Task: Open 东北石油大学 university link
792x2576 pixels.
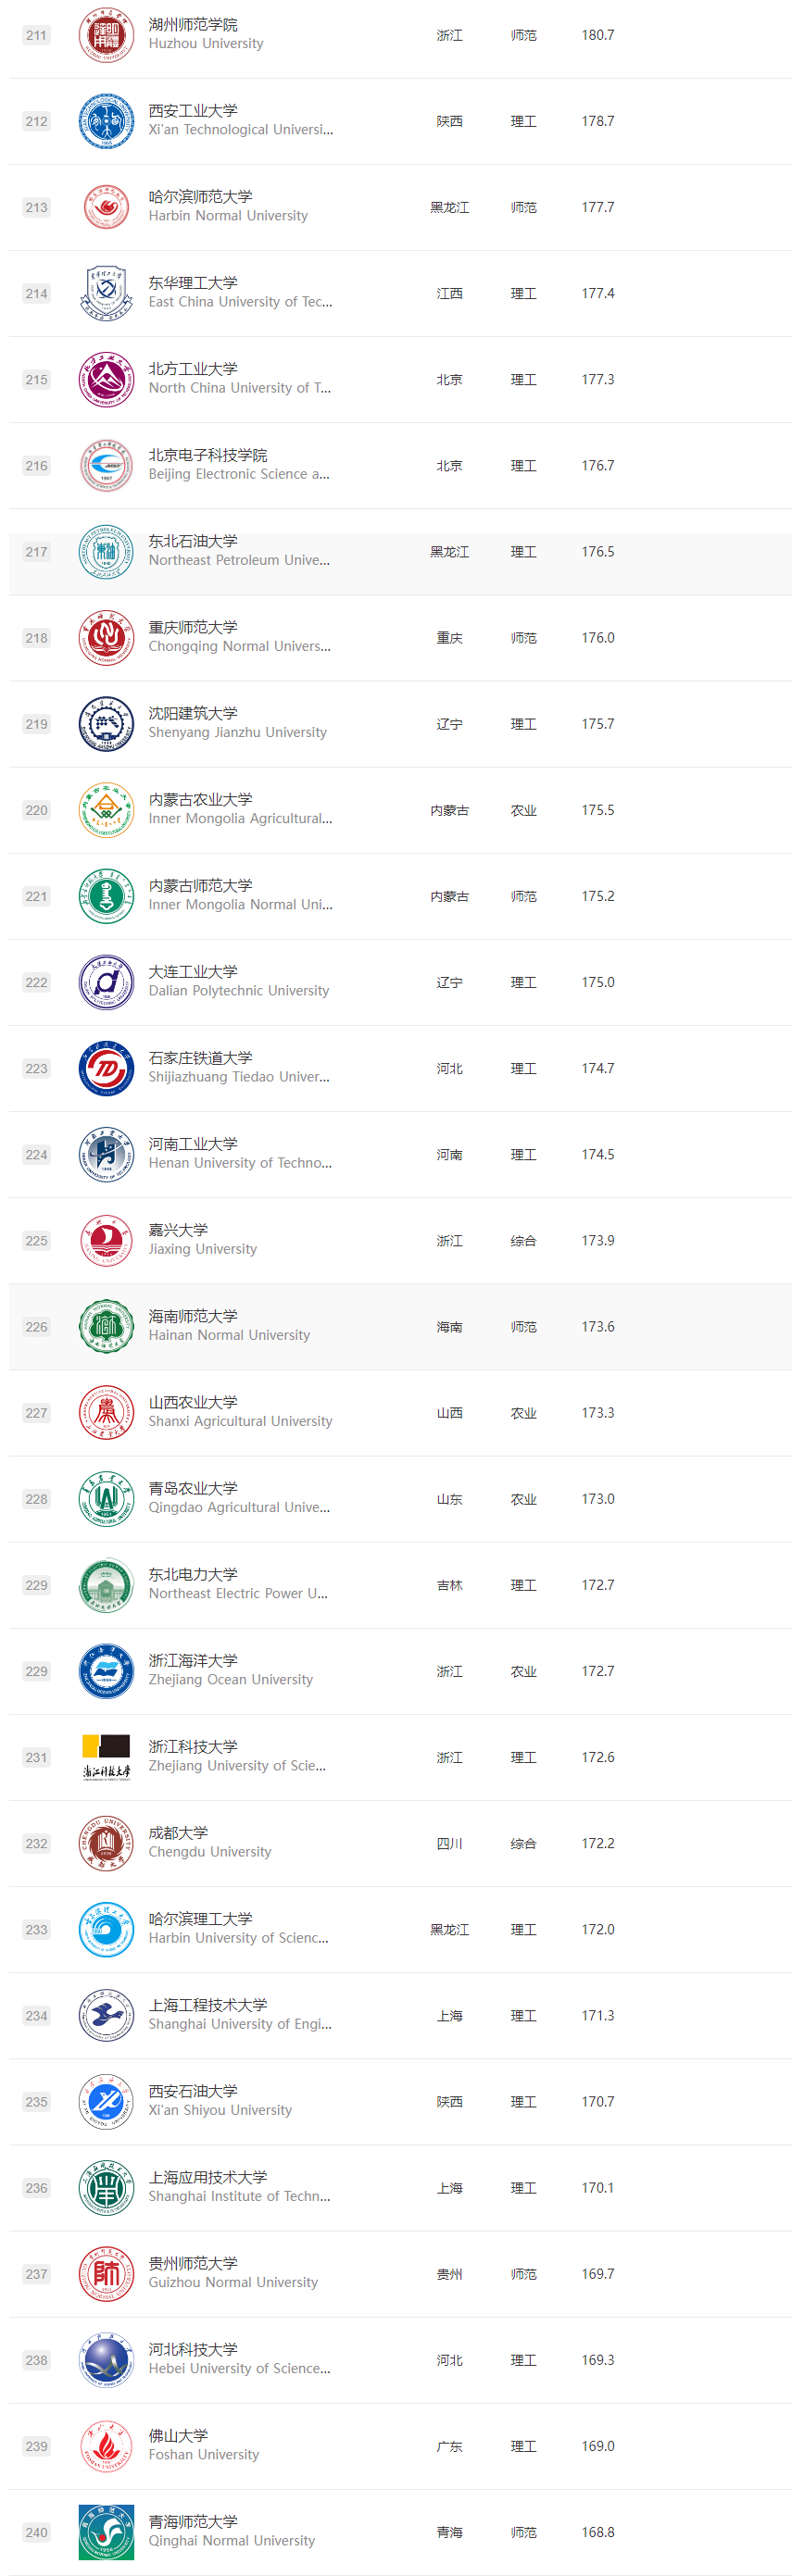Action: point(193,541)
